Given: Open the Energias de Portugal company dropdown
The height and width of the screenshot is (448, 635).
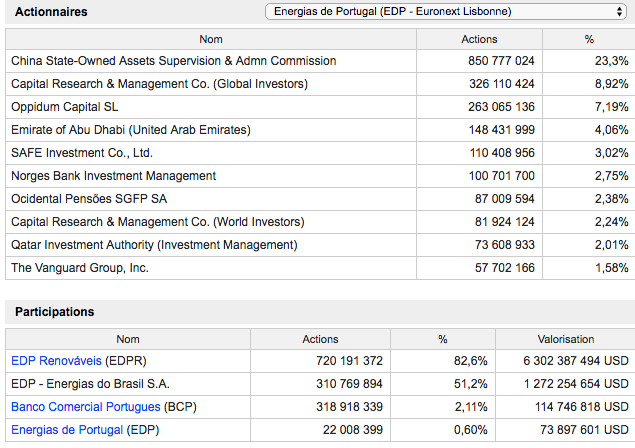Looking at the screenshot, I should point(446,11).
